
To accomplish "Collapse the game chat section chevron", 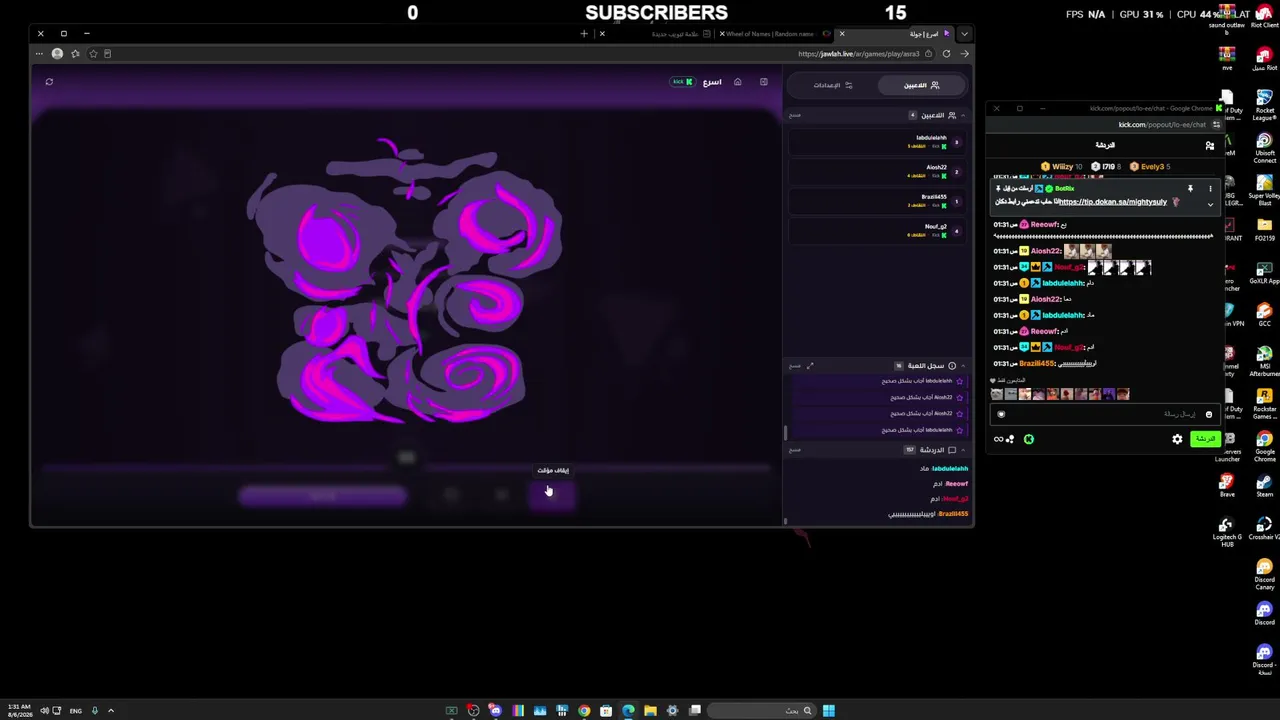I will [x=963, y=450].
